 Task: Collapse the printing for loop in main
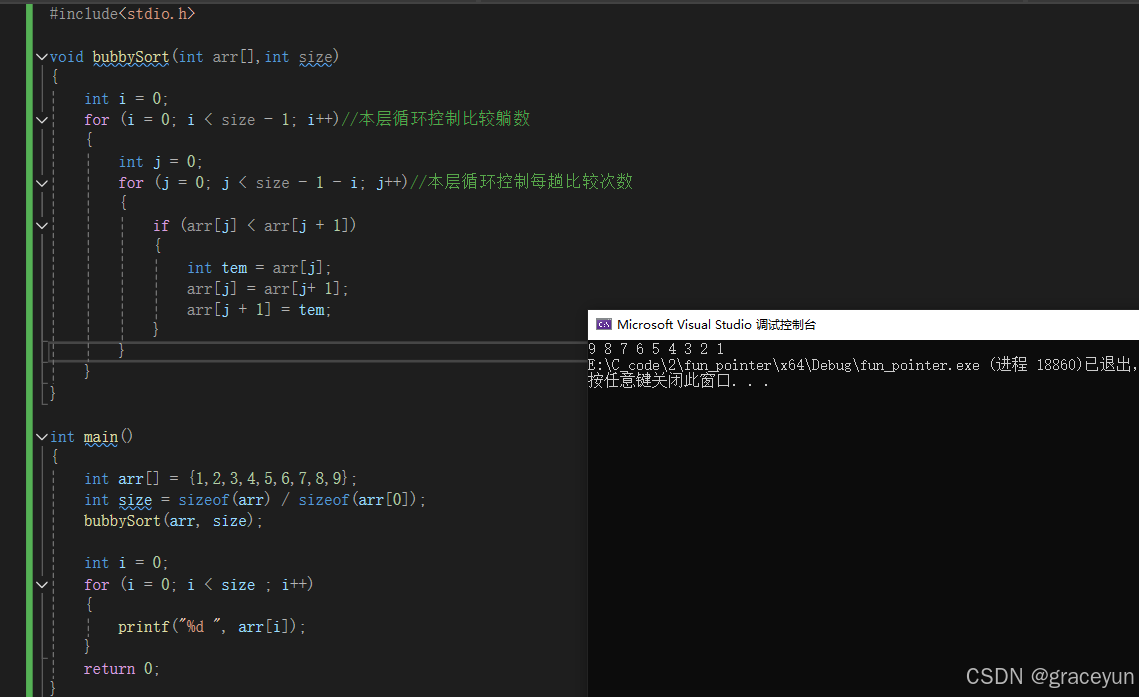(41, 584)
